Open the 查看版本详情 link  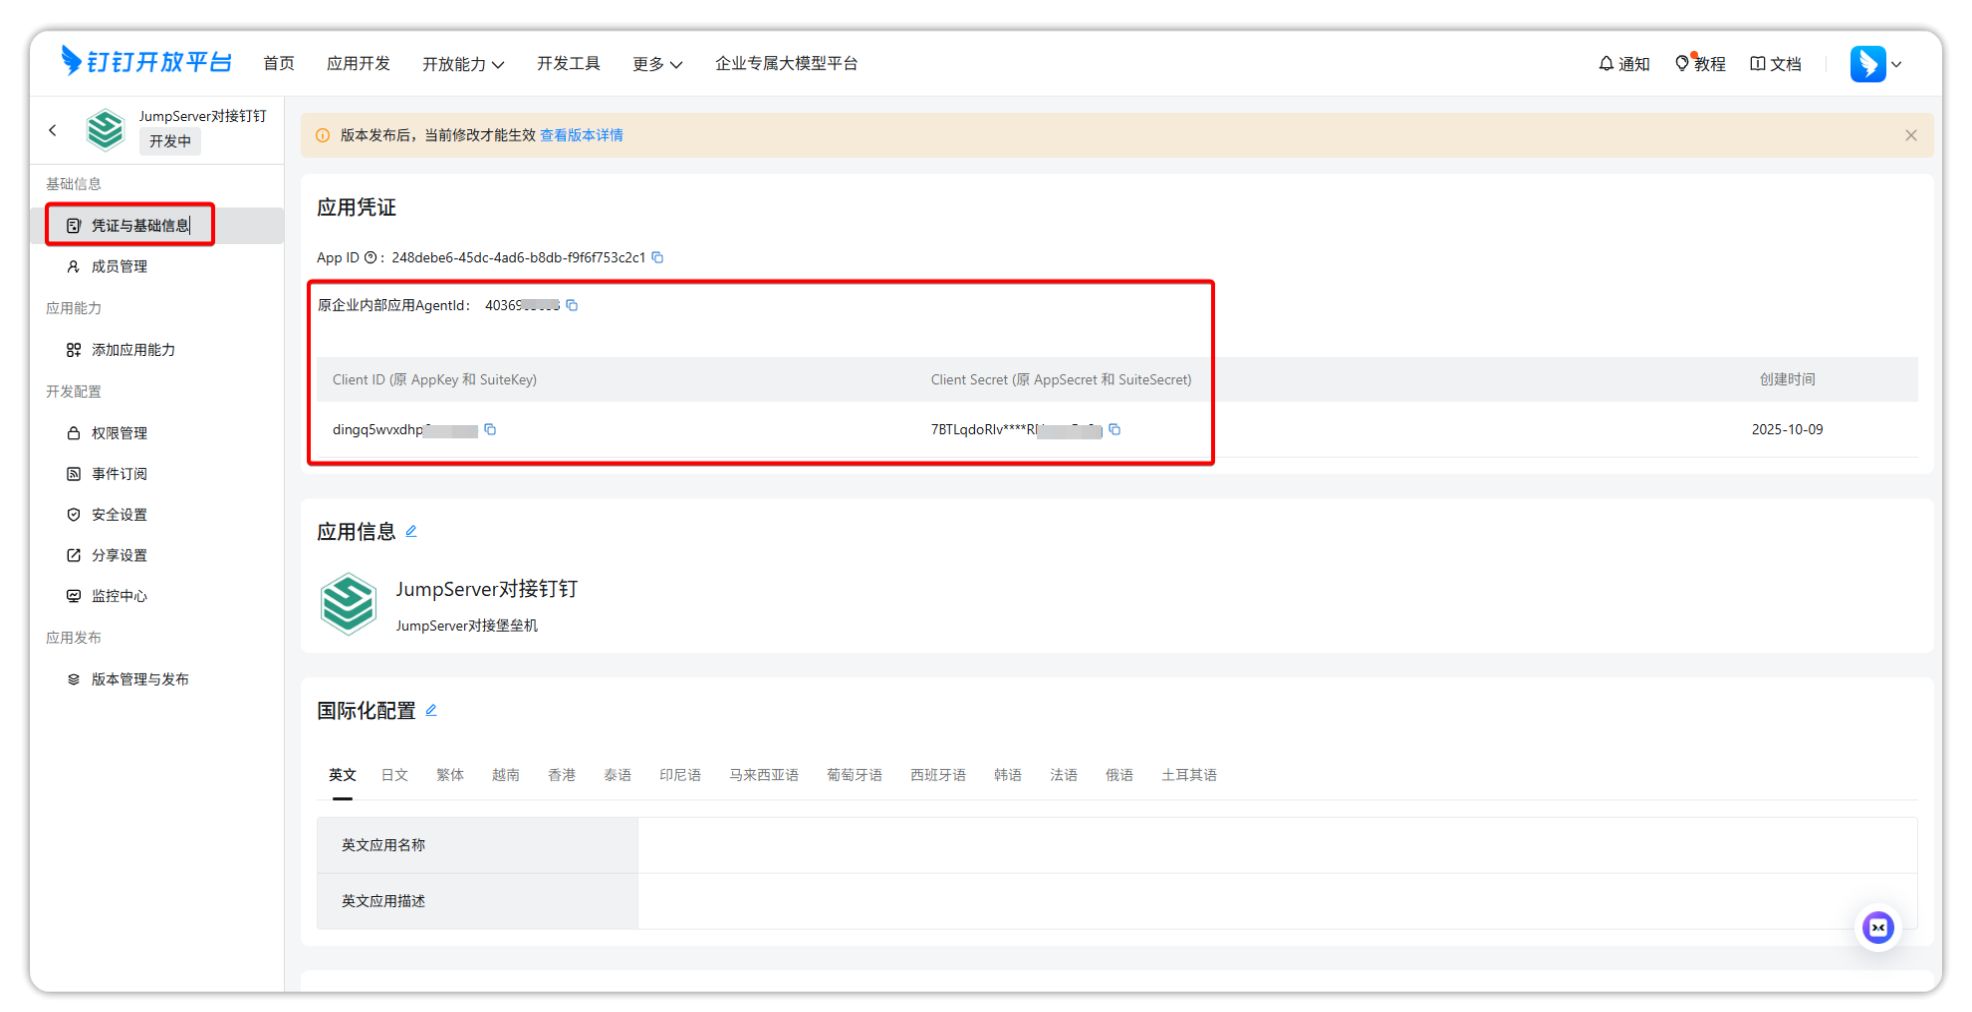coord(581,136)
